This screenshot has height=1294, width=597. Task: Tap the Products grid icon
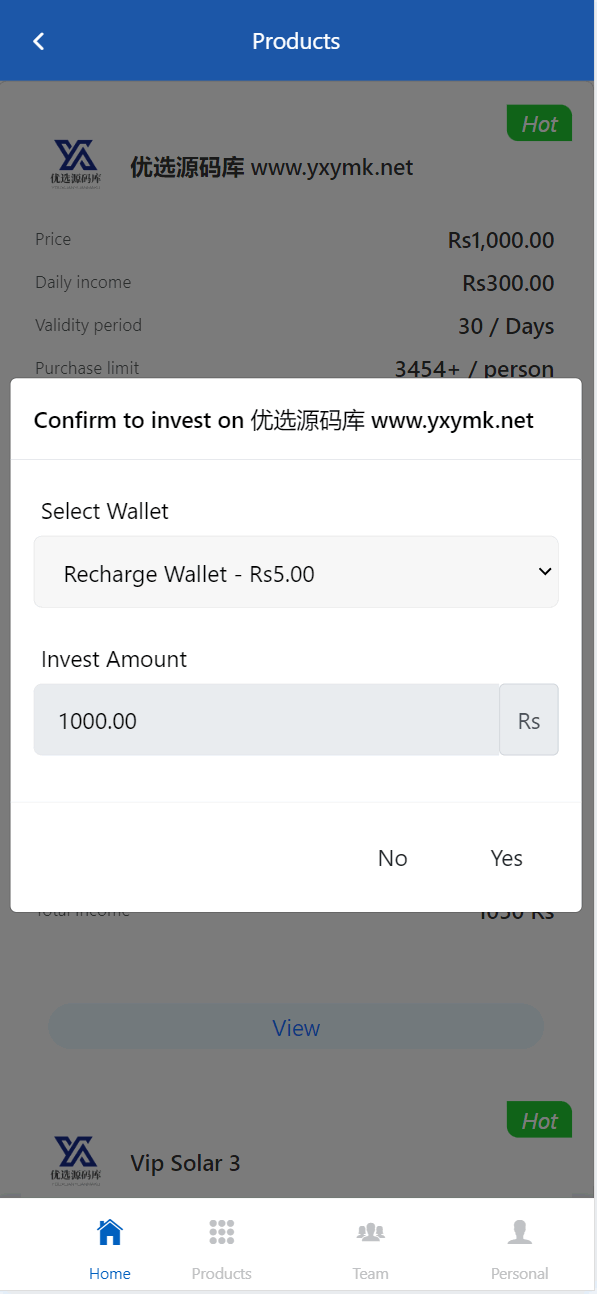(222, 1232)
